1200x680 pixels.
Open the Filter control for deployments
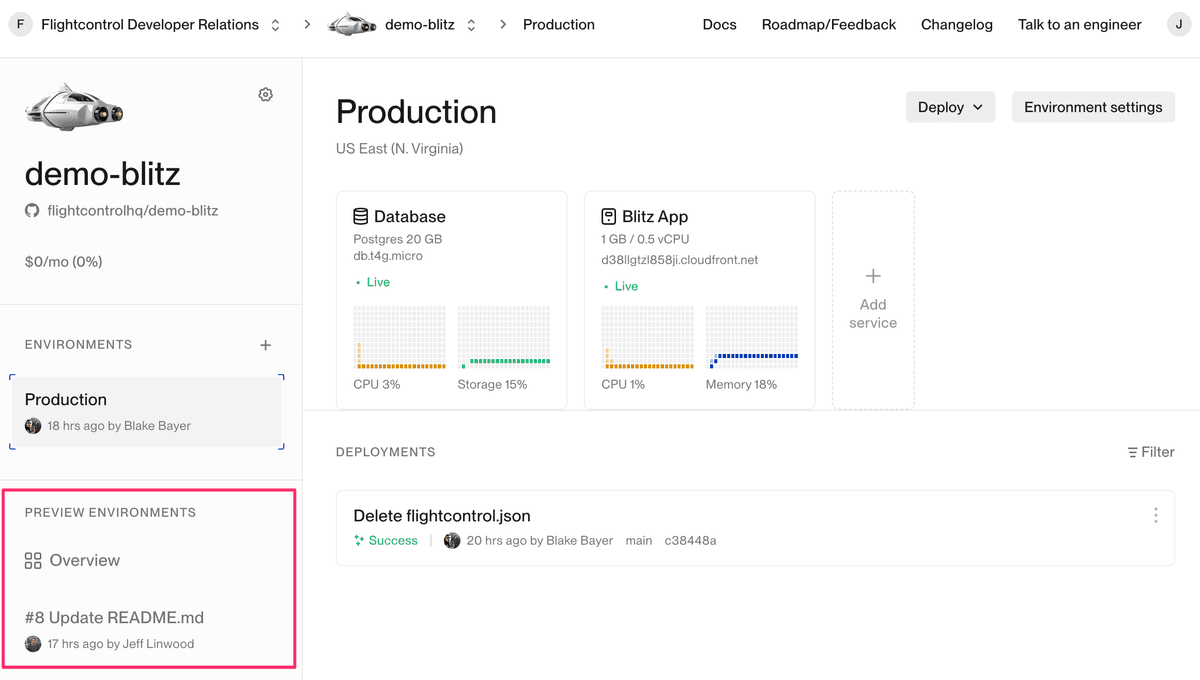pos(1150,452)
